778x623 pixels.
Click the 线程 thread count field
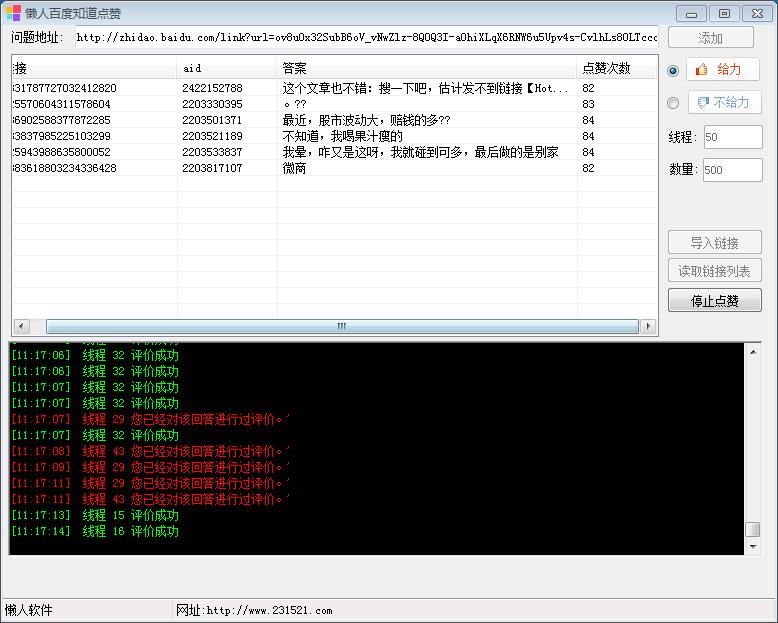(733, 137)
